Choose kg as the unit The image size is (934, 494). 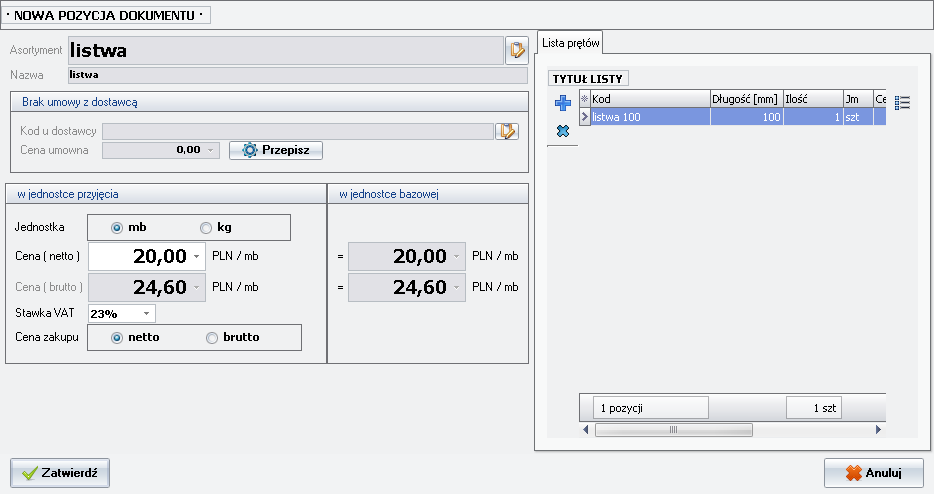(206, 227)
